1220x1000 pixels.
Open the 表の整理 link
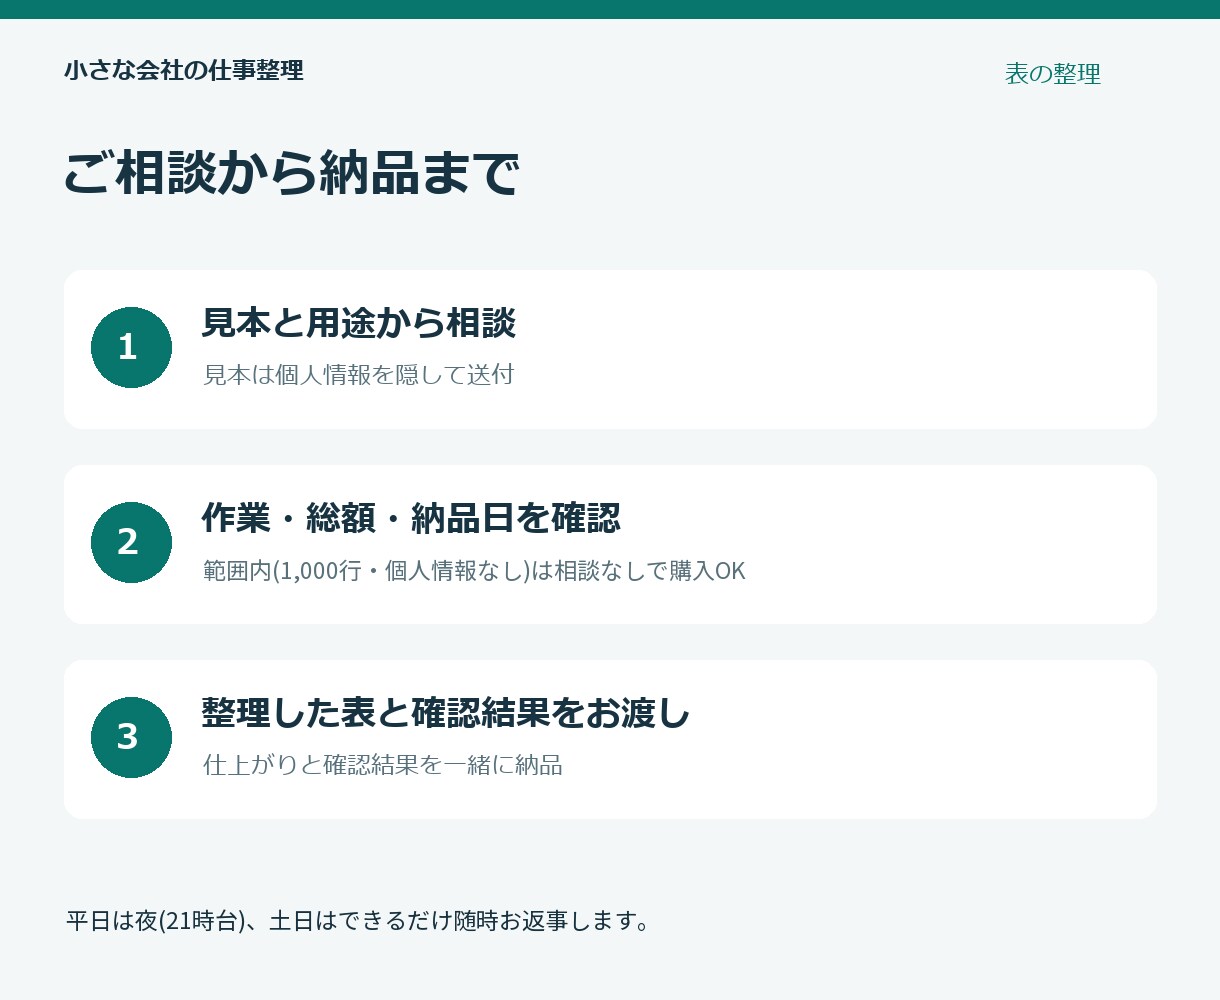click(1052, 74)
